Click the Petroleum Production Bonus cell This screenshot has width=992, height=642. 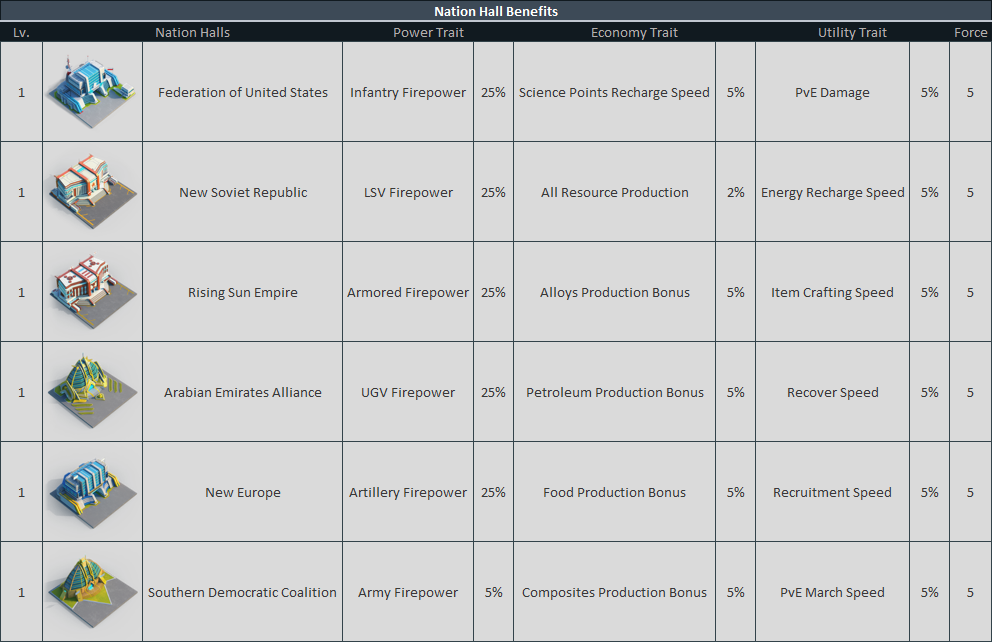click(x=614, y=392)
